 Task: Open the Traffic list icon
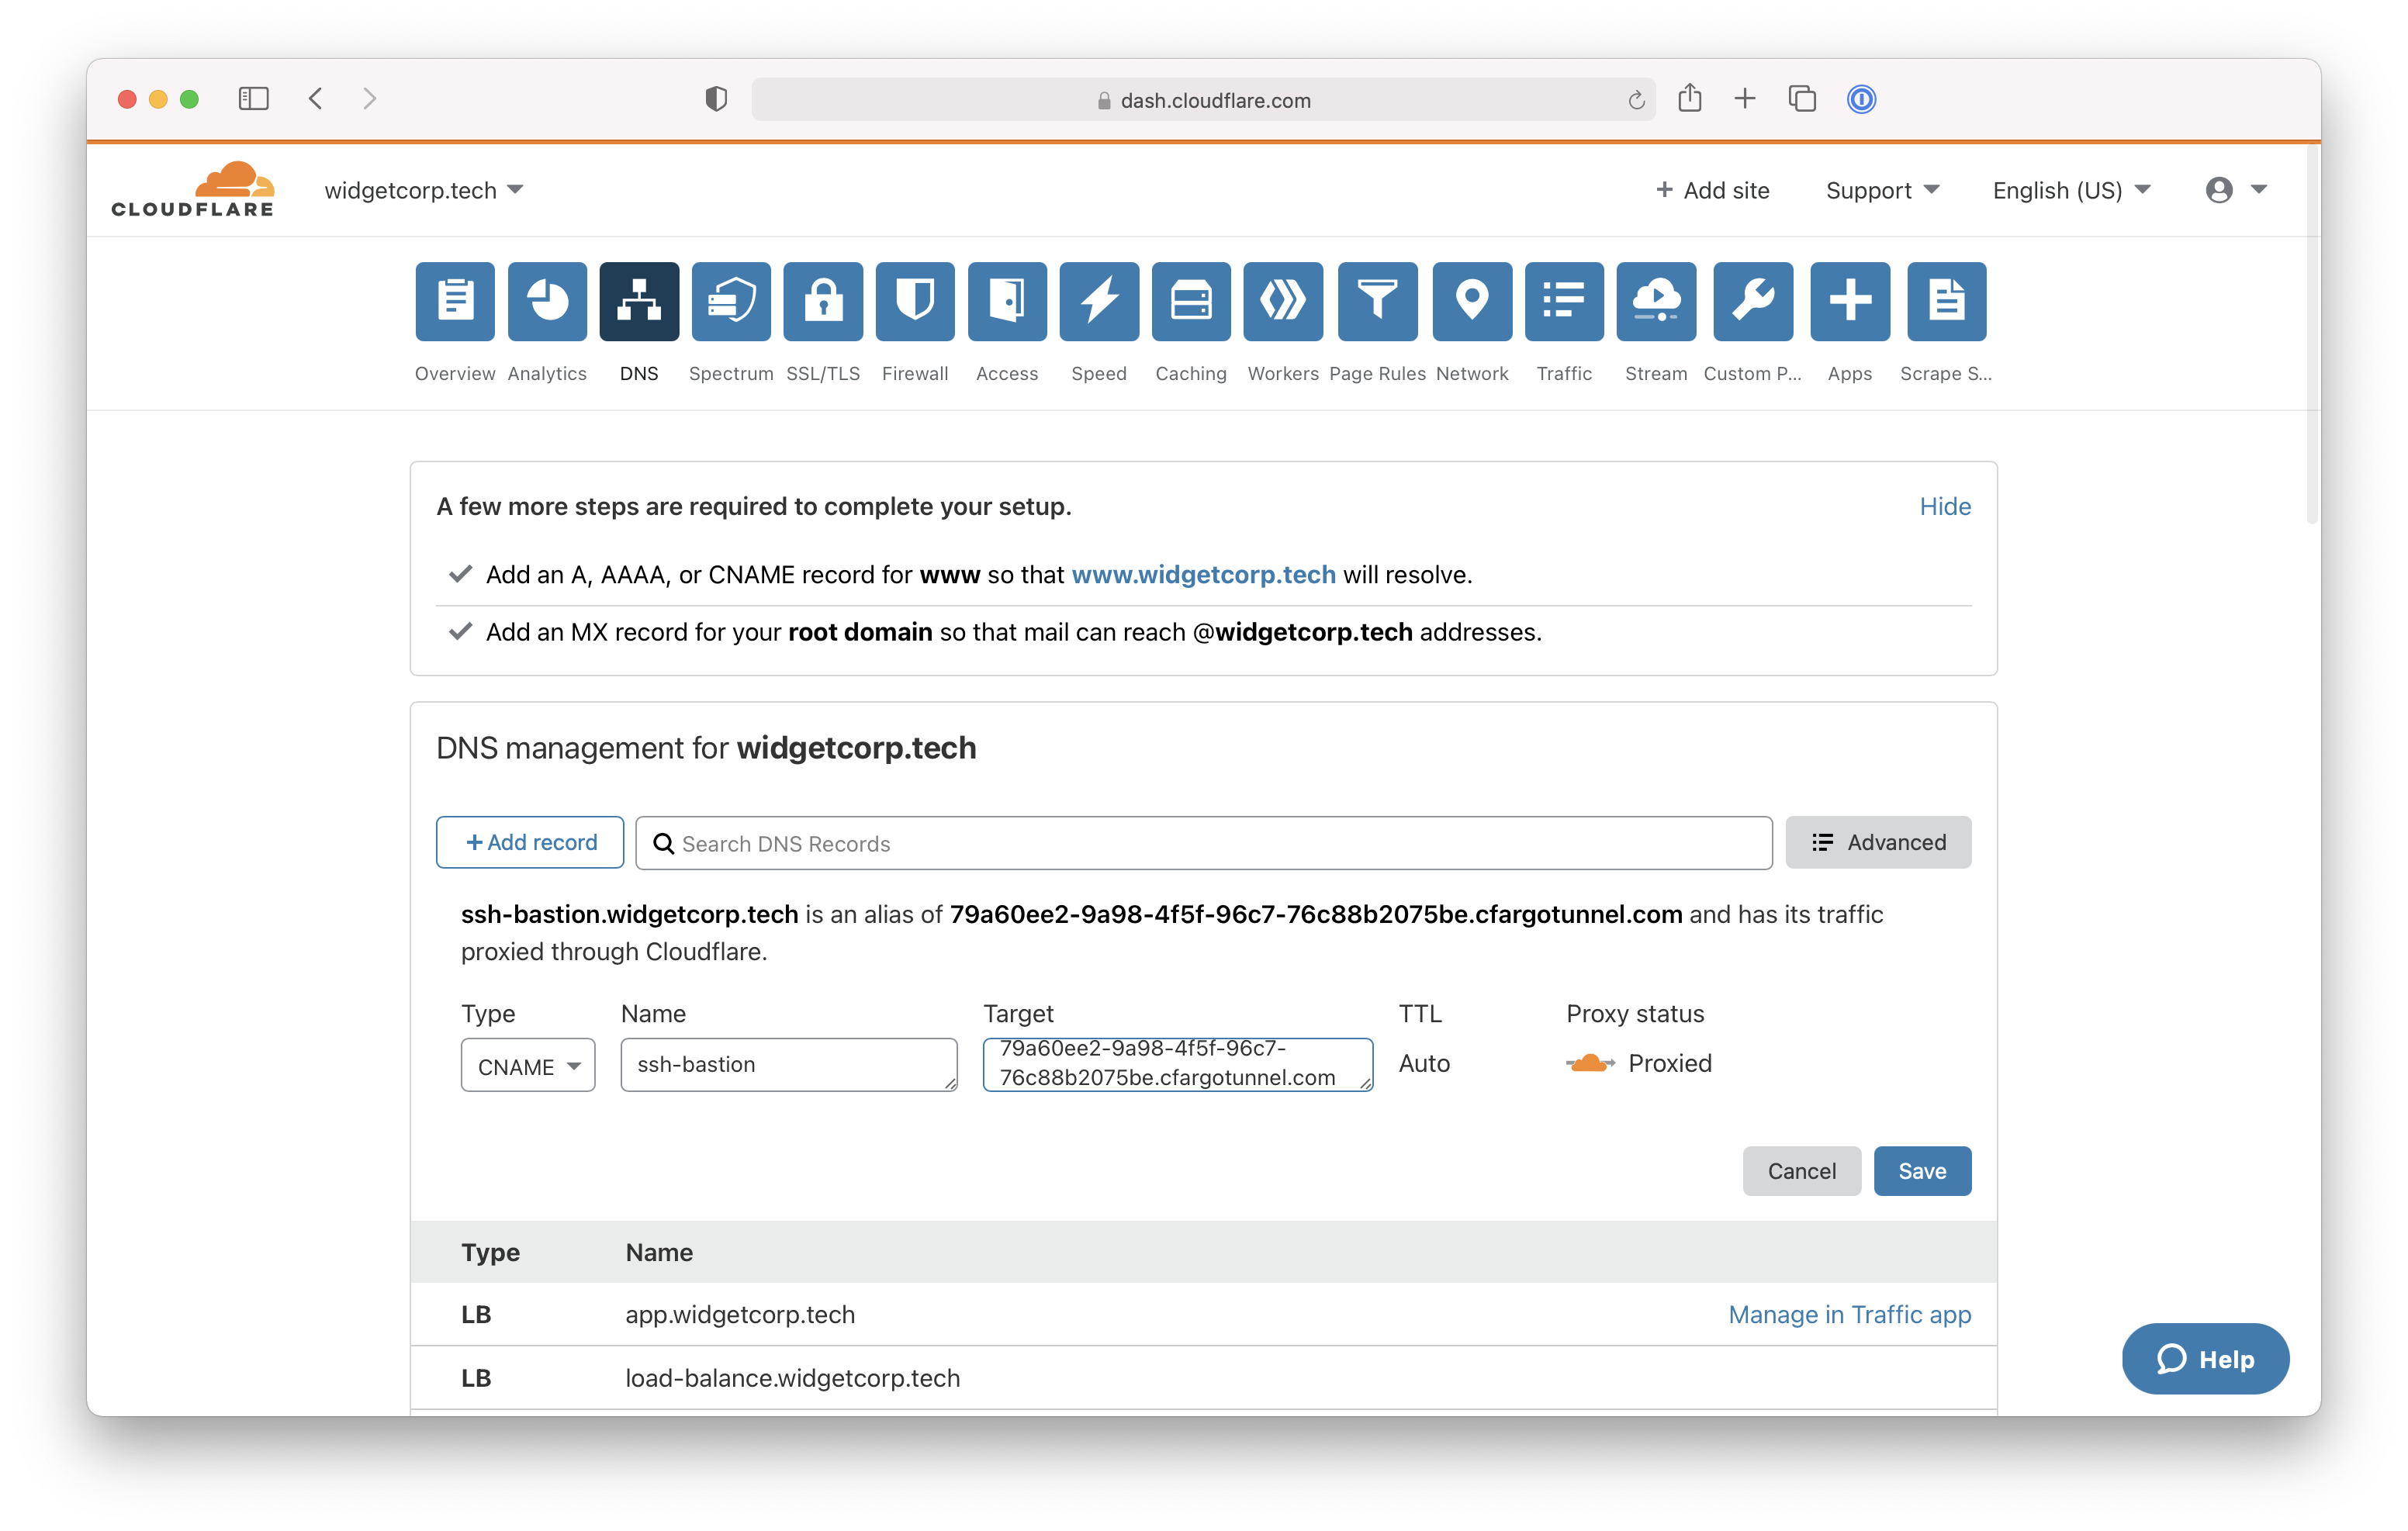click(x=1564, y=301)
